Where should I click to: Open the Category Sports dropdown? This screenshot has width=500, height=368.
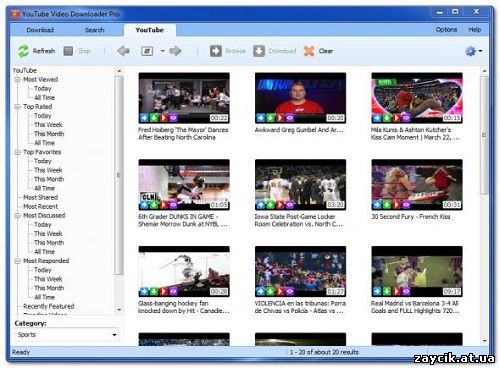point(114,335)
